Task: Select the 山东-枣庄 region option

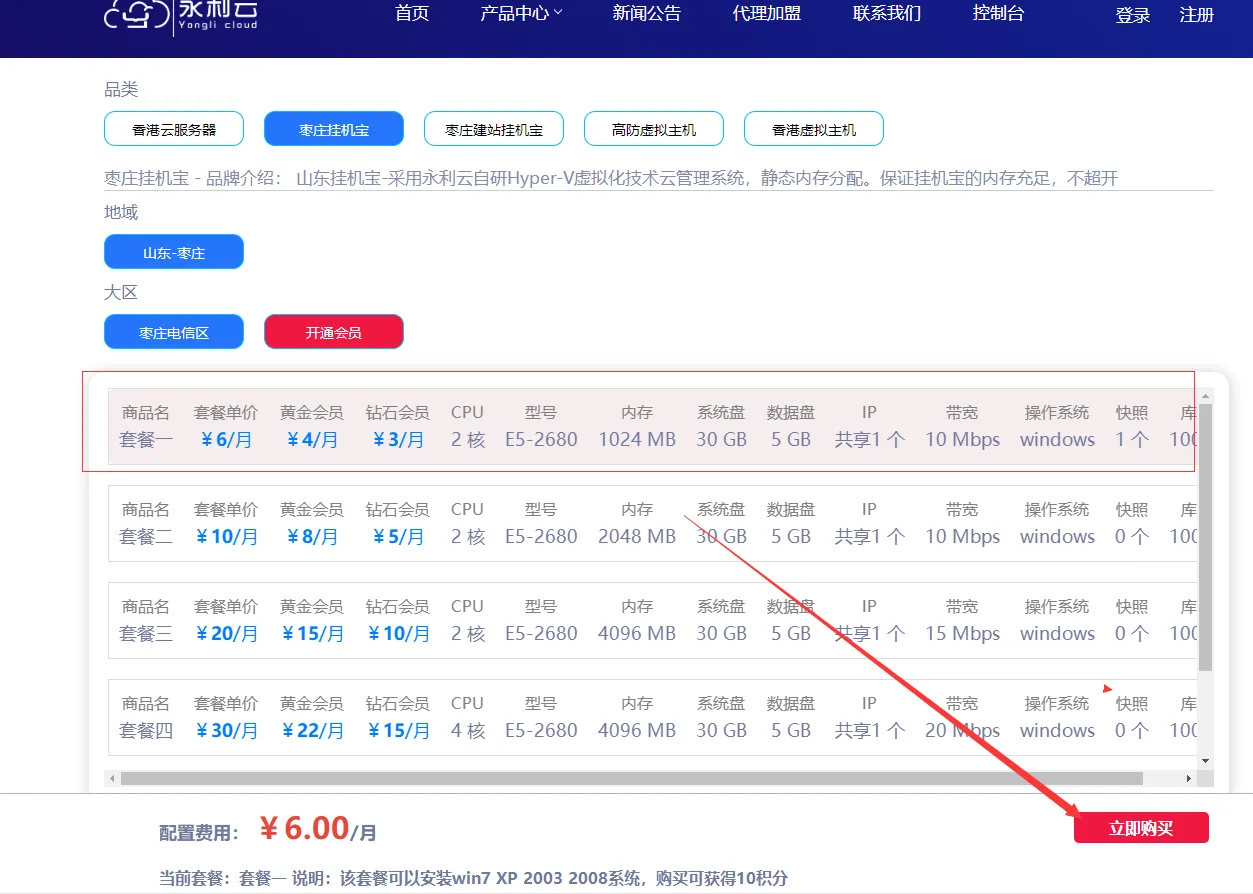Action: pyautogui.click(x=174, y=252)
